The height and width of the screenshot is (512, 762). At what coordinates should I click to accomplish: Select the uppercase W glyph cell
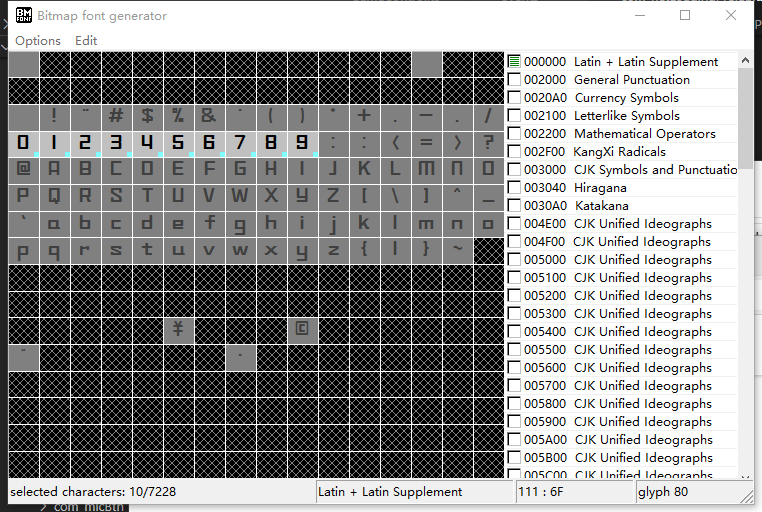pos(241,197)
